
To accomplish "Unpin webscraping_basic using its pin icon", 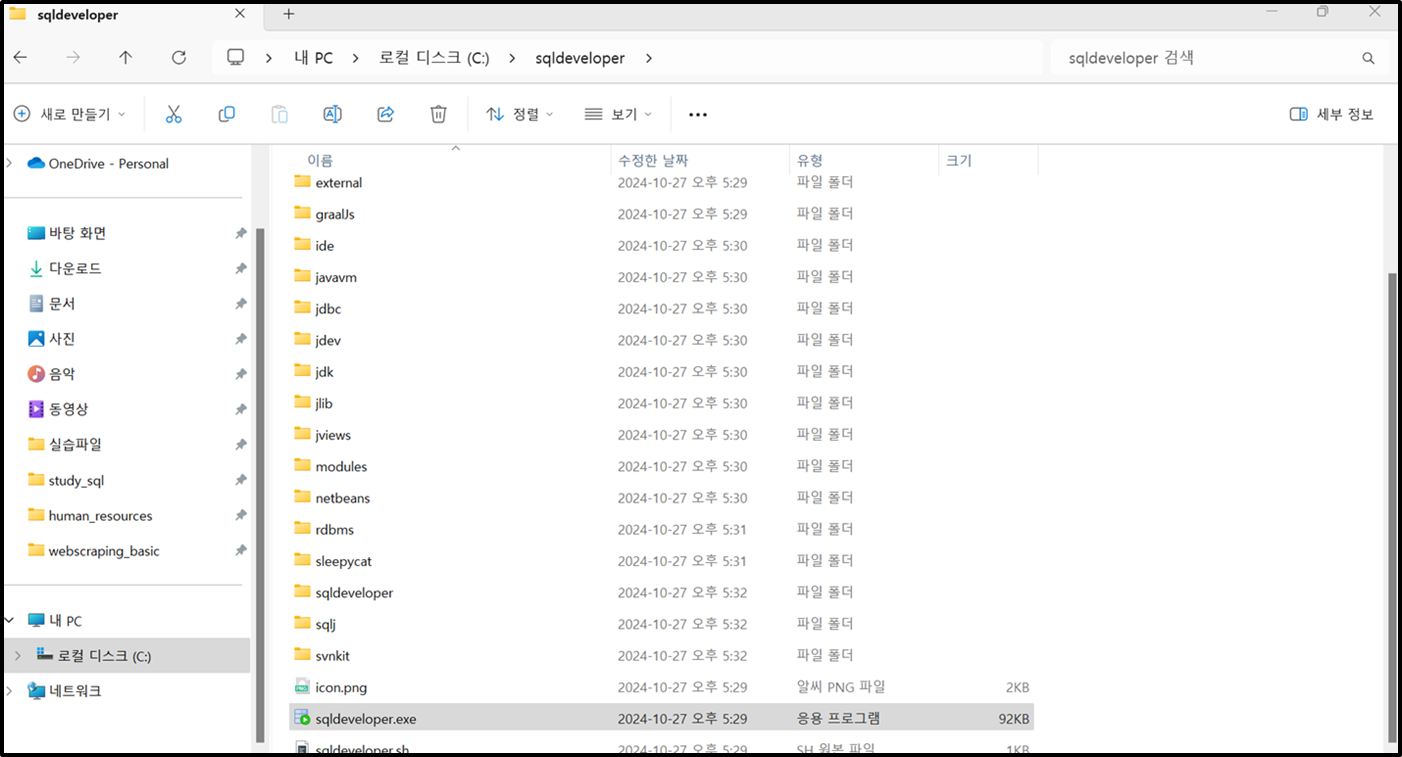I will click(241, 550).
